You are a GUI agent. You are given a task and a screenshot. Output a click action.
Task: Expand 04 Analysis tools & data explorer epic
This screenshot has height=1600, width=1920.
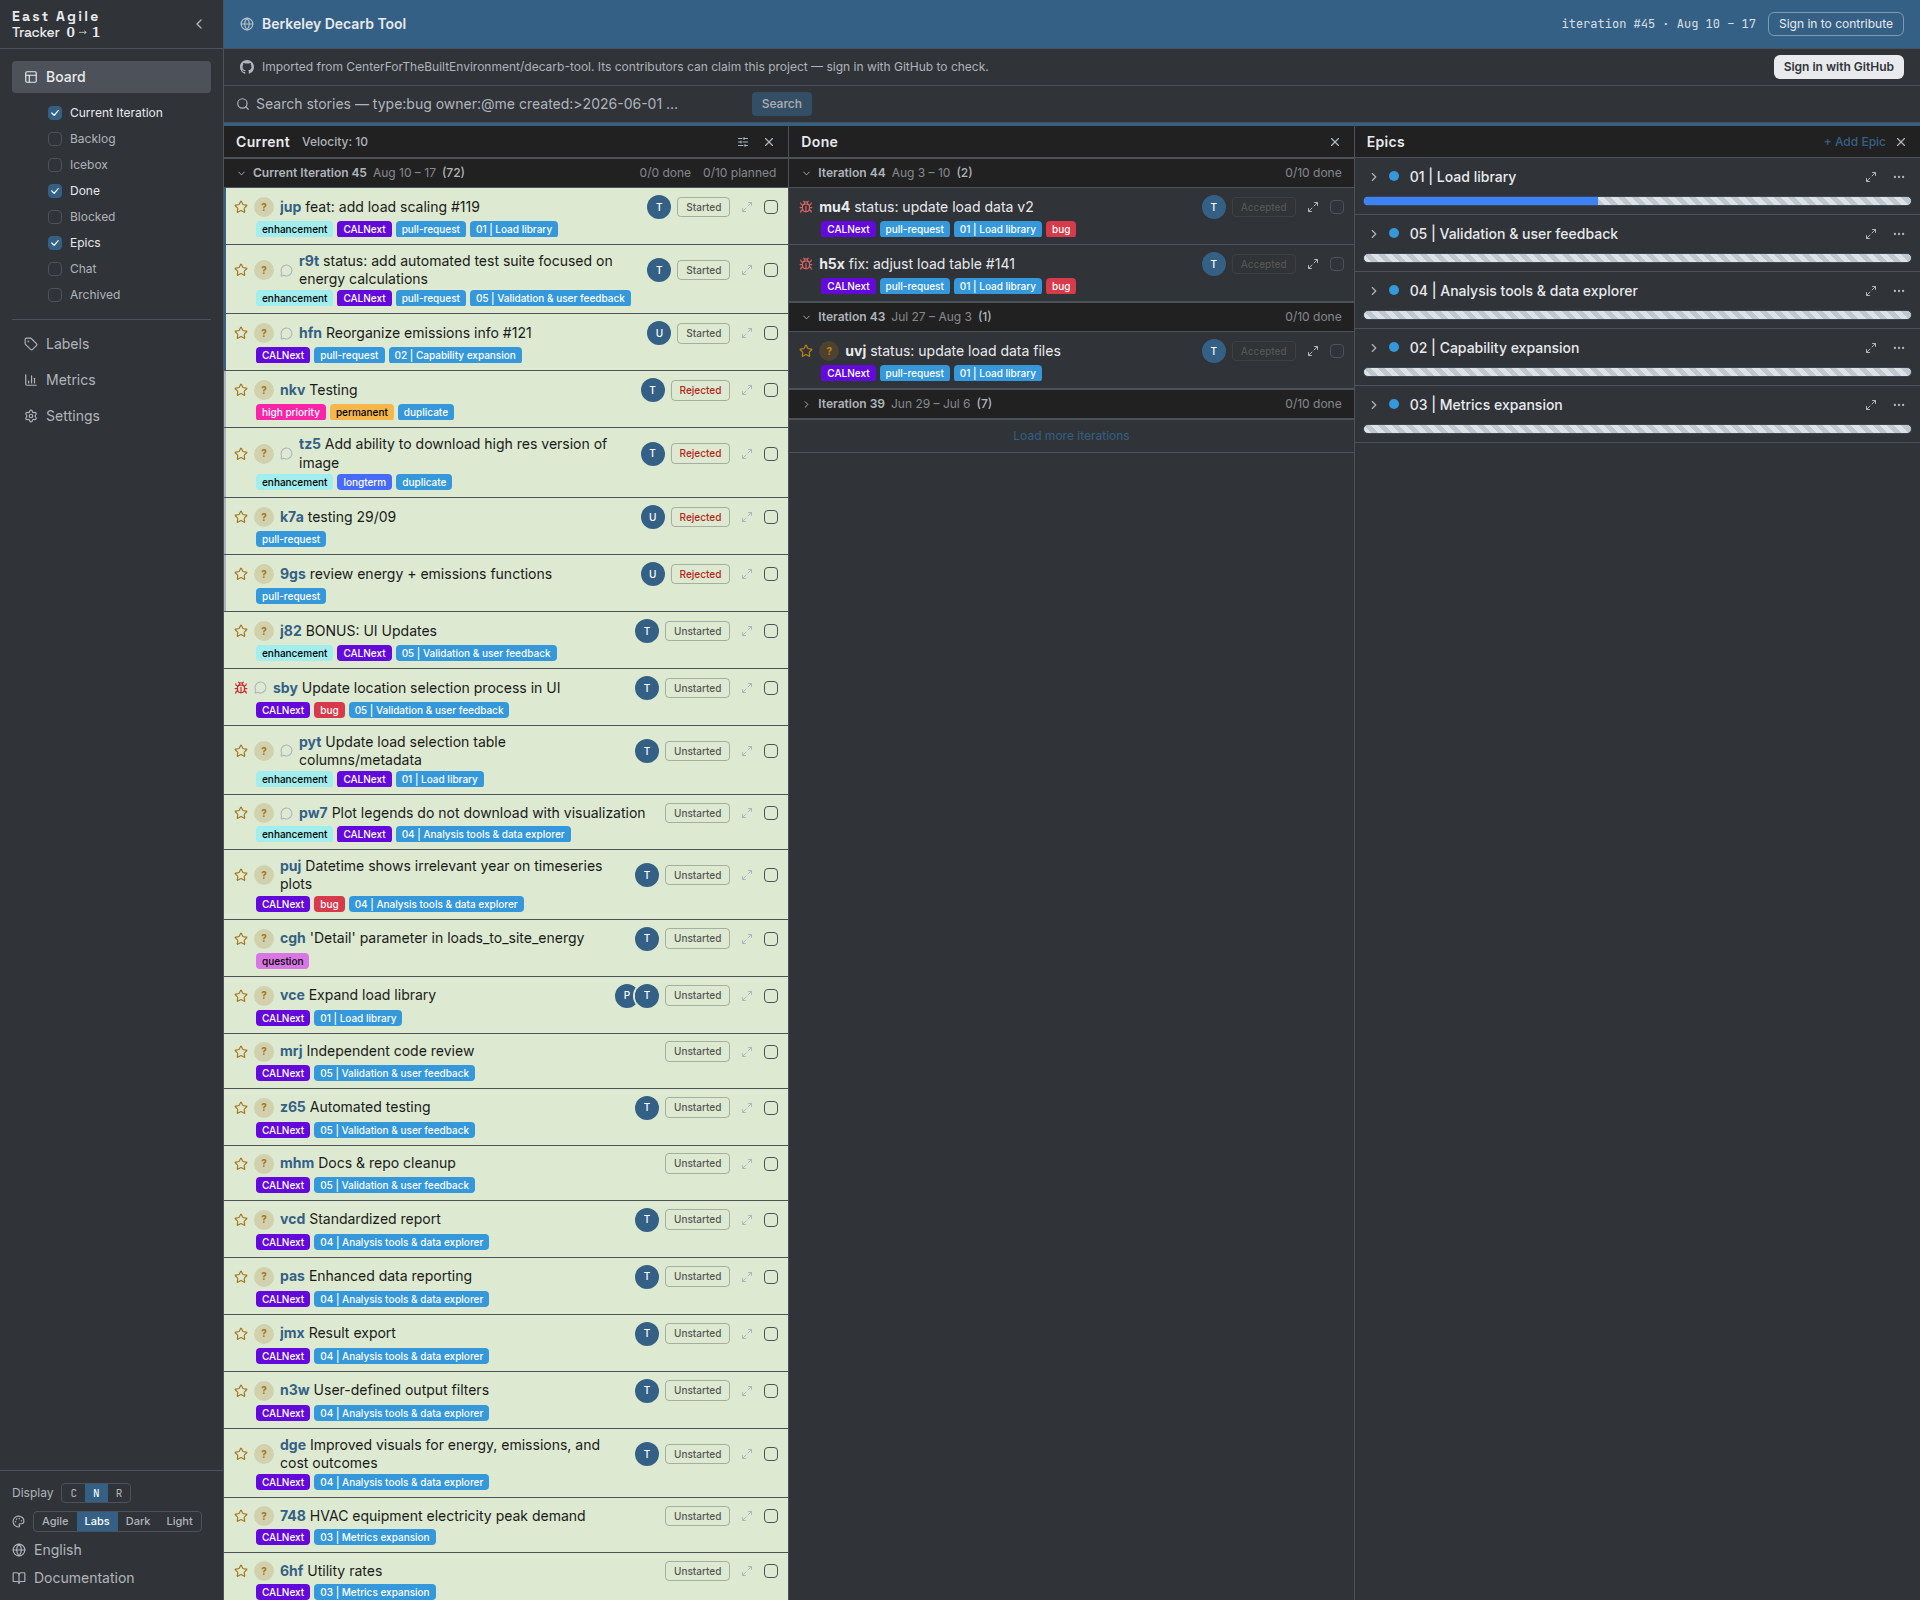(x=1374, y=291)
